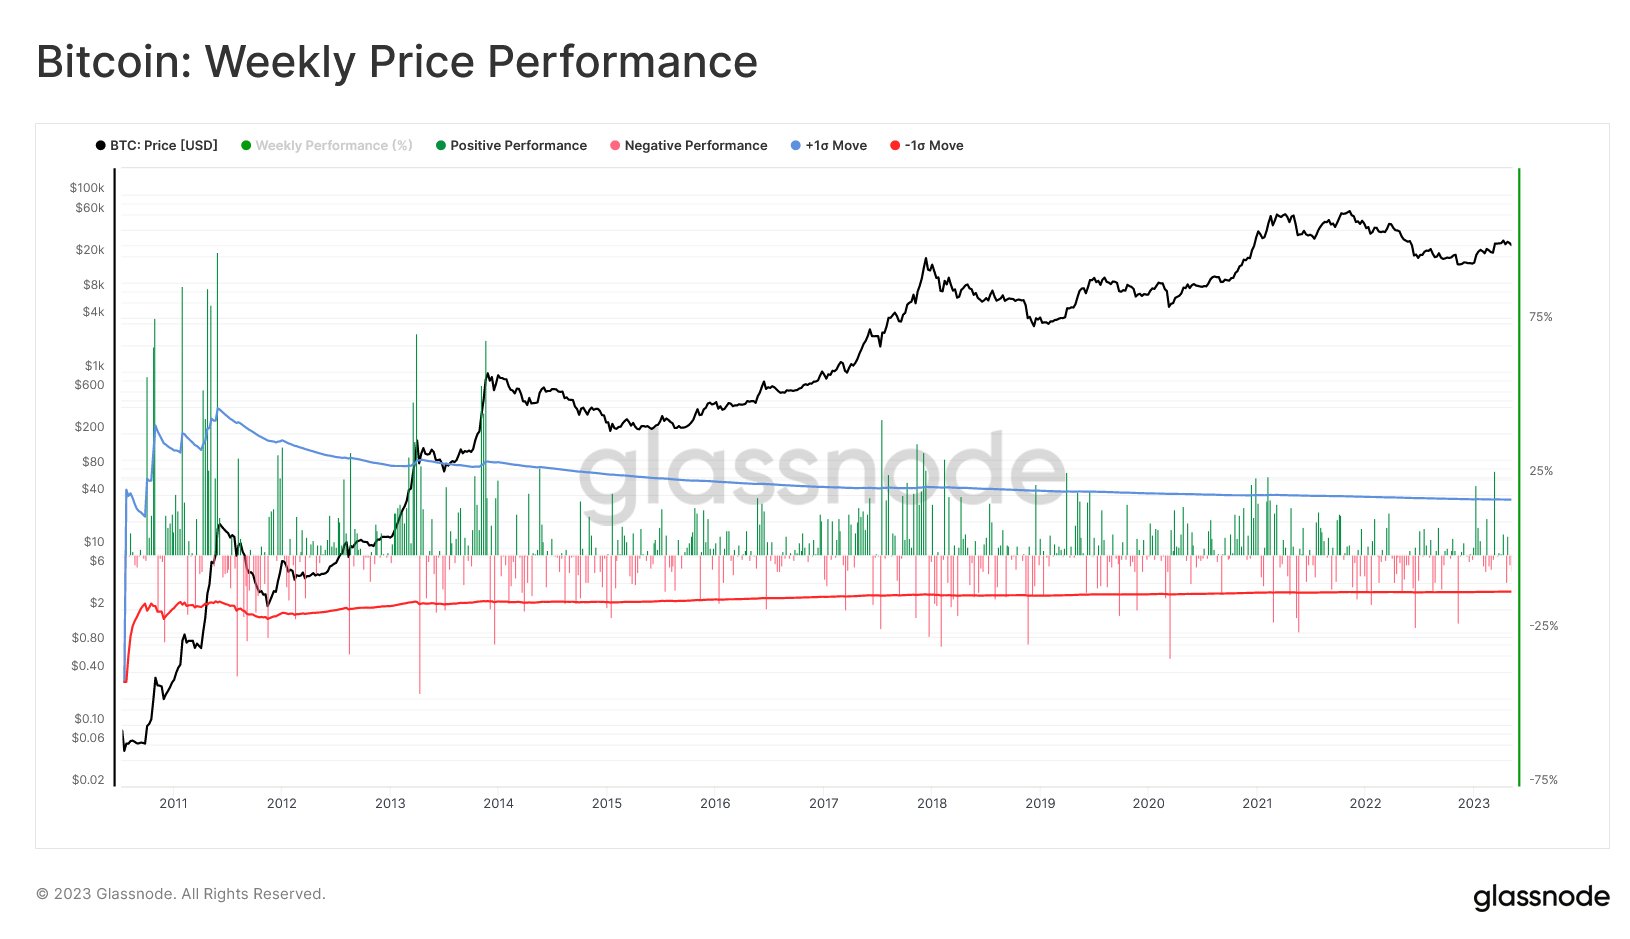Click the $100k price axis label
This screenshot has width=1630, height=939.
pos(87,188)
